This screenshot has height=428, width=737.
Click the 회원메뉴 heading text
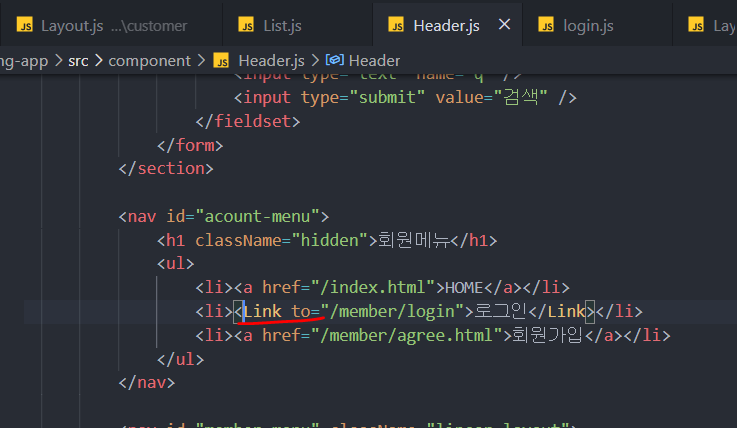414,240
